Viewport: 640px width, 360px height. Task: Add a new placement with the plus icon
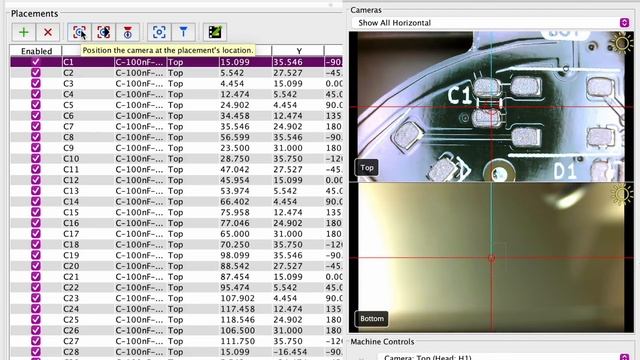click(x=24, y=32)
